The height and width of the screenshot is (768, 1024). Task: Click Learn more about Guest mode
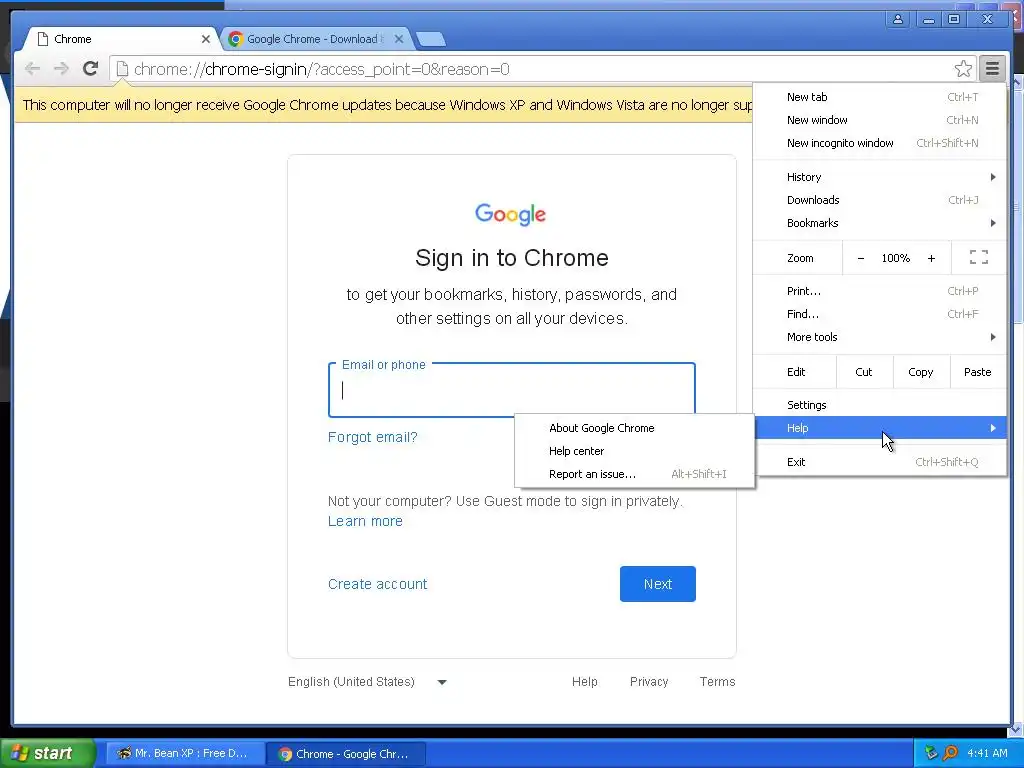(x=365, y=521)
